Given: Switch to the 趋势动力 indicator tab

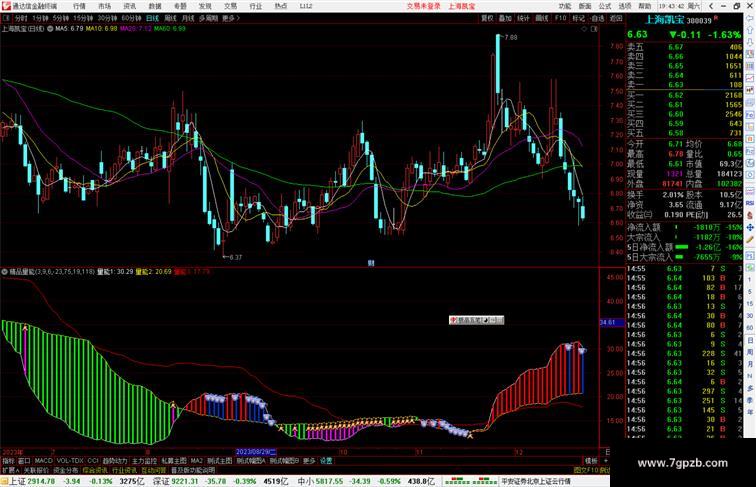Looking at the screenshot, I should (115, 461).
